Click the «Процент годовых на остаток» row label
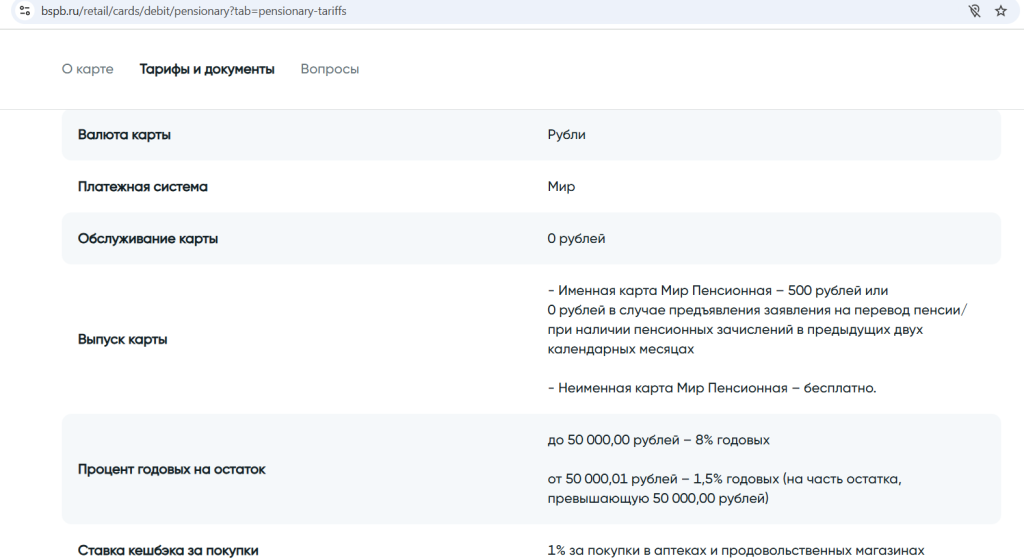 172,469
